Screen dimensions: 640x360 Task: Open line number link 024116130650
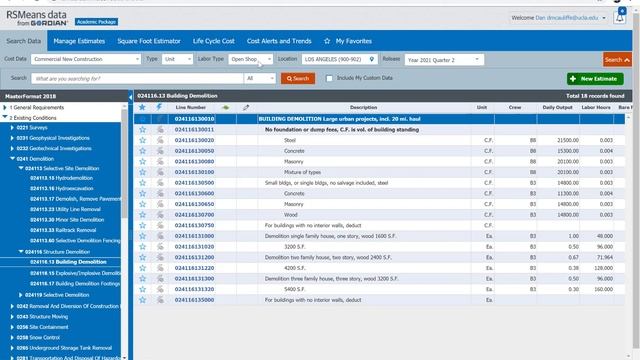pos(194,204)
